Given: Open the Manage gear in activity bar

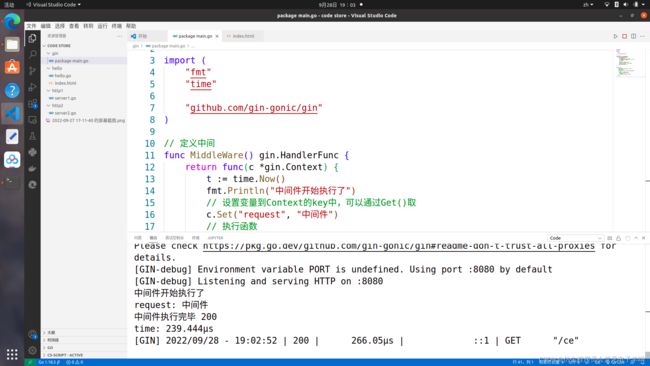Looking at the screenshot, I should [x=32, y=350].
